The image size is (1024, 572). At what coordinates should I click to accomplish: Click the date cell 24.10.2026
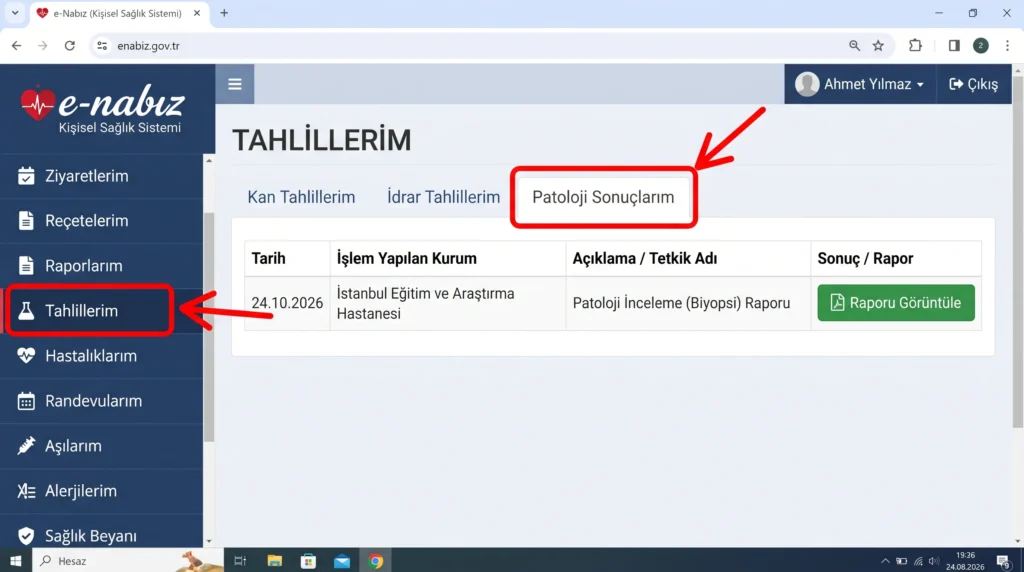coord(287,303)
